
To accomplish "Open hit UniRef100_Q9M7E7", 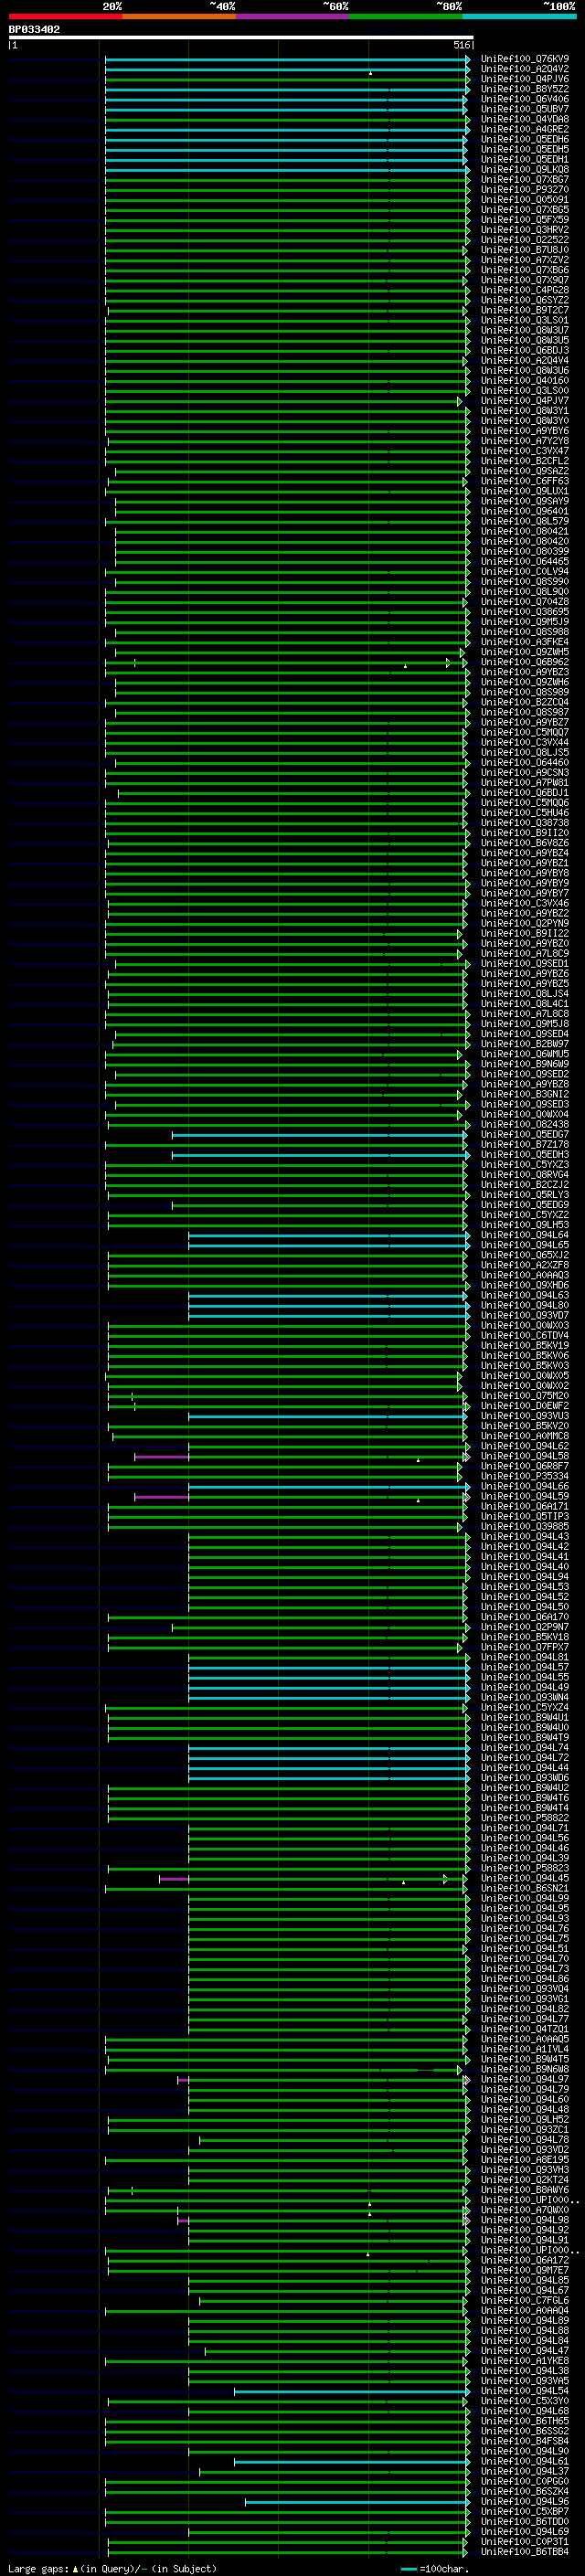I will pyautogui.click(x=524, y=2269).
